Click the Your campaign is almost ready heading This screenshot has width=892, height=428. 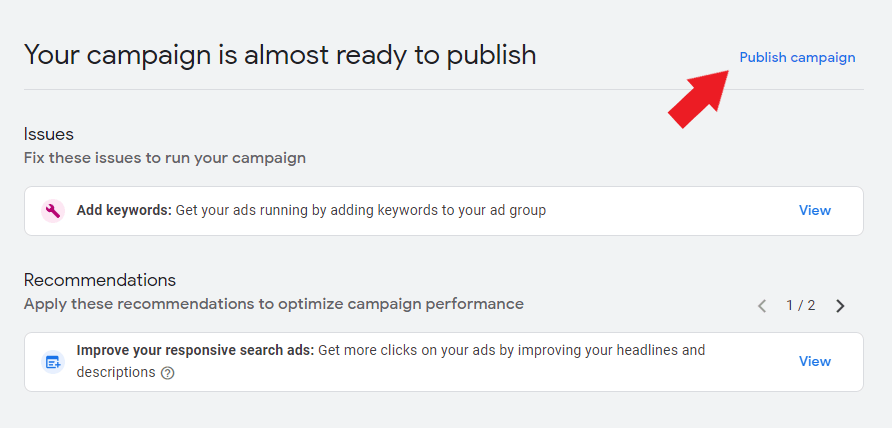[280, 55]
